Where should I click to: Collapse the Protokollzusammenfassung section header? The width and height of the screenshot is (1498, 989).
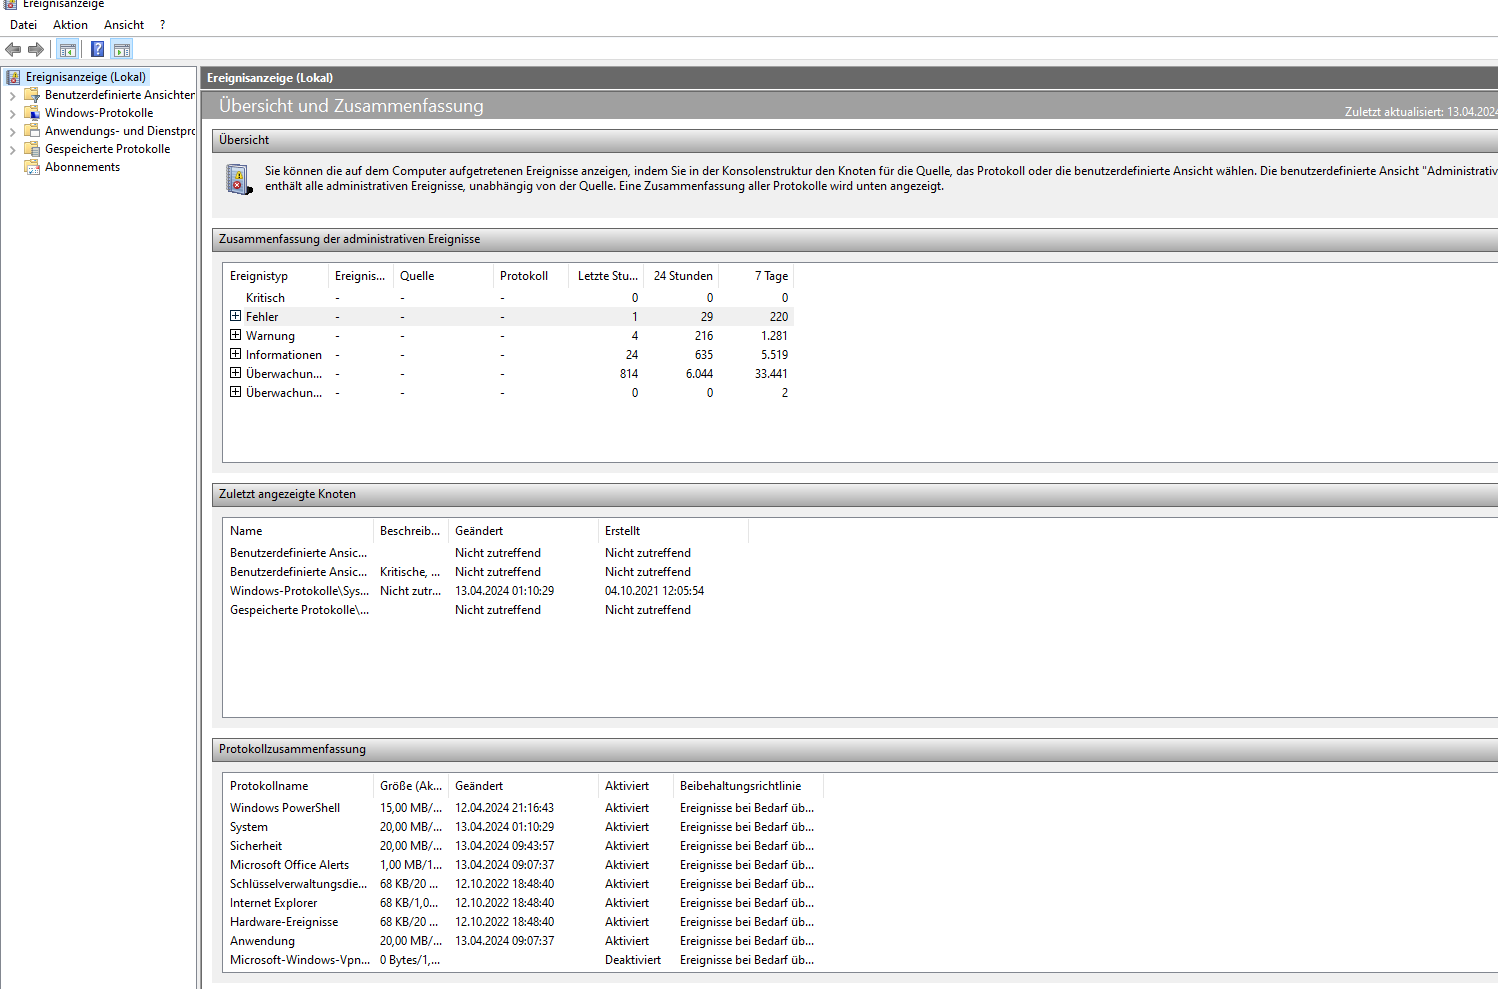(855, 749)
